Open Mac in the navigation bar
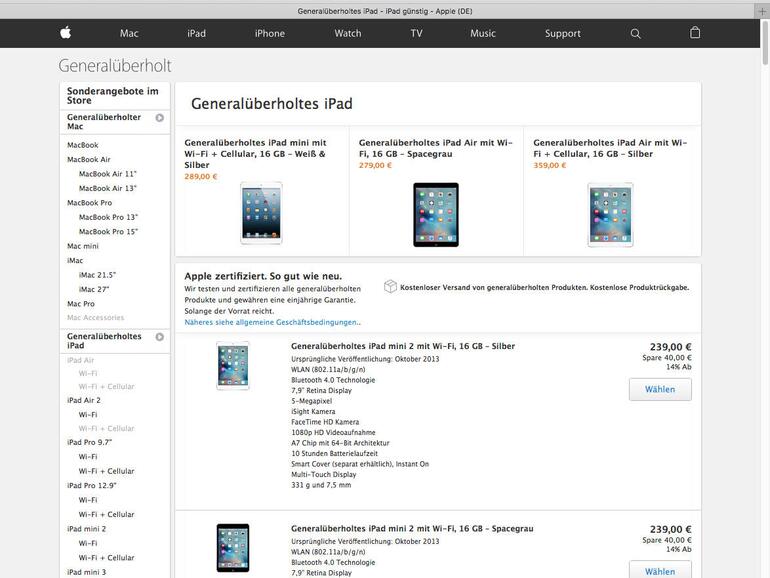770x578 pixels. pyautogui.click(x=129, y=33)
